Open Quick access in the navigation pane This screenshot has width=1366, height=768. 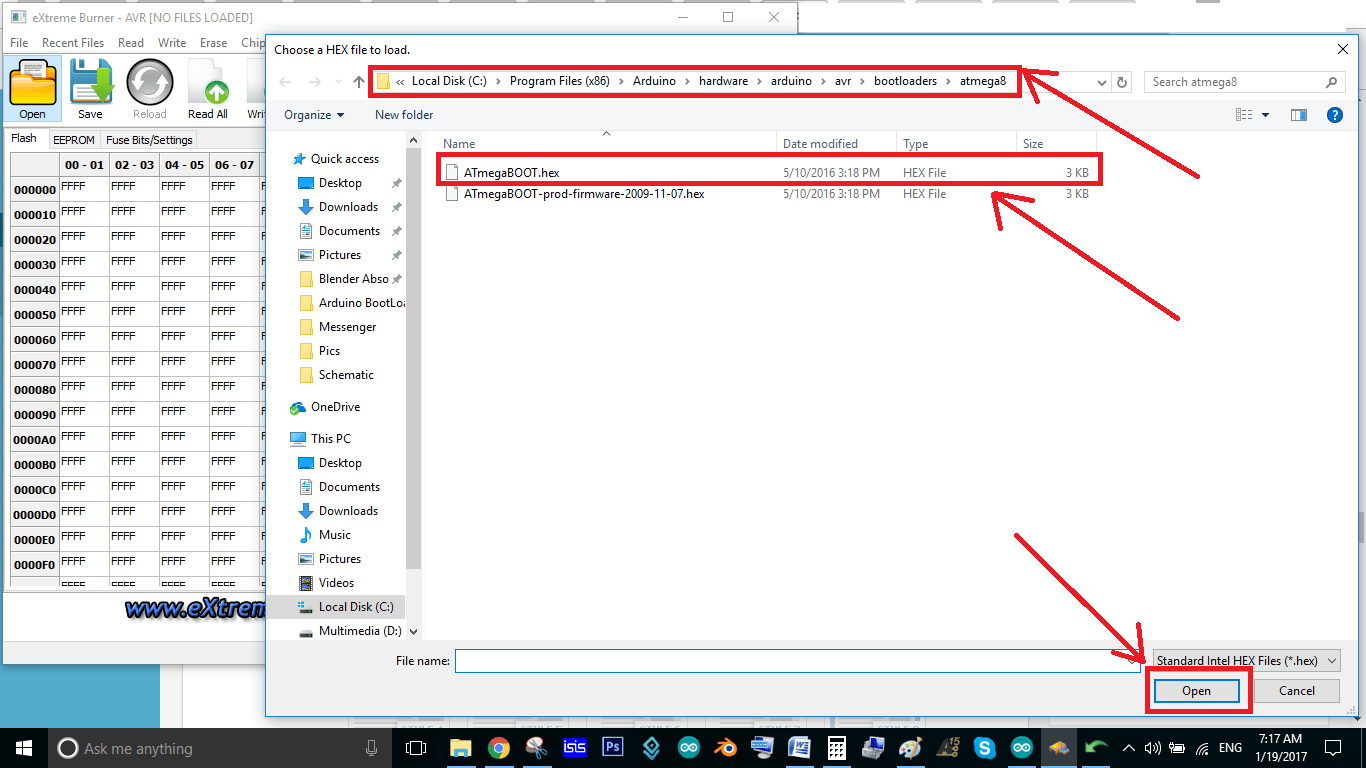pyautogui.click(x=345, y=159)
